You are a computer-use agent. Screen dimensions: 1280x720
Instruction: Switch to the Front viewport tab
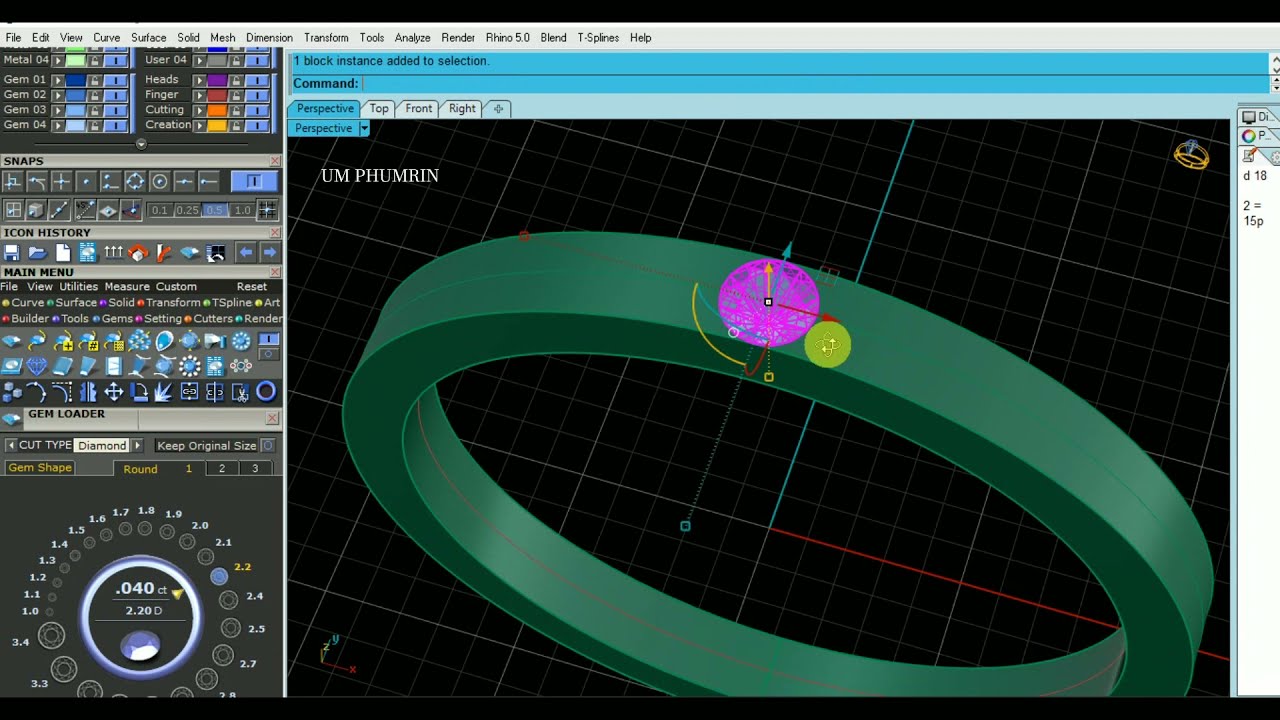[419, 108]
